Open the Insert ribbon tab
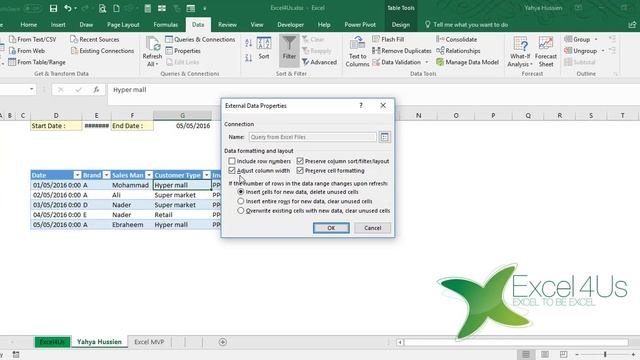This screenshot has height=360, width=640. point(58,24)
